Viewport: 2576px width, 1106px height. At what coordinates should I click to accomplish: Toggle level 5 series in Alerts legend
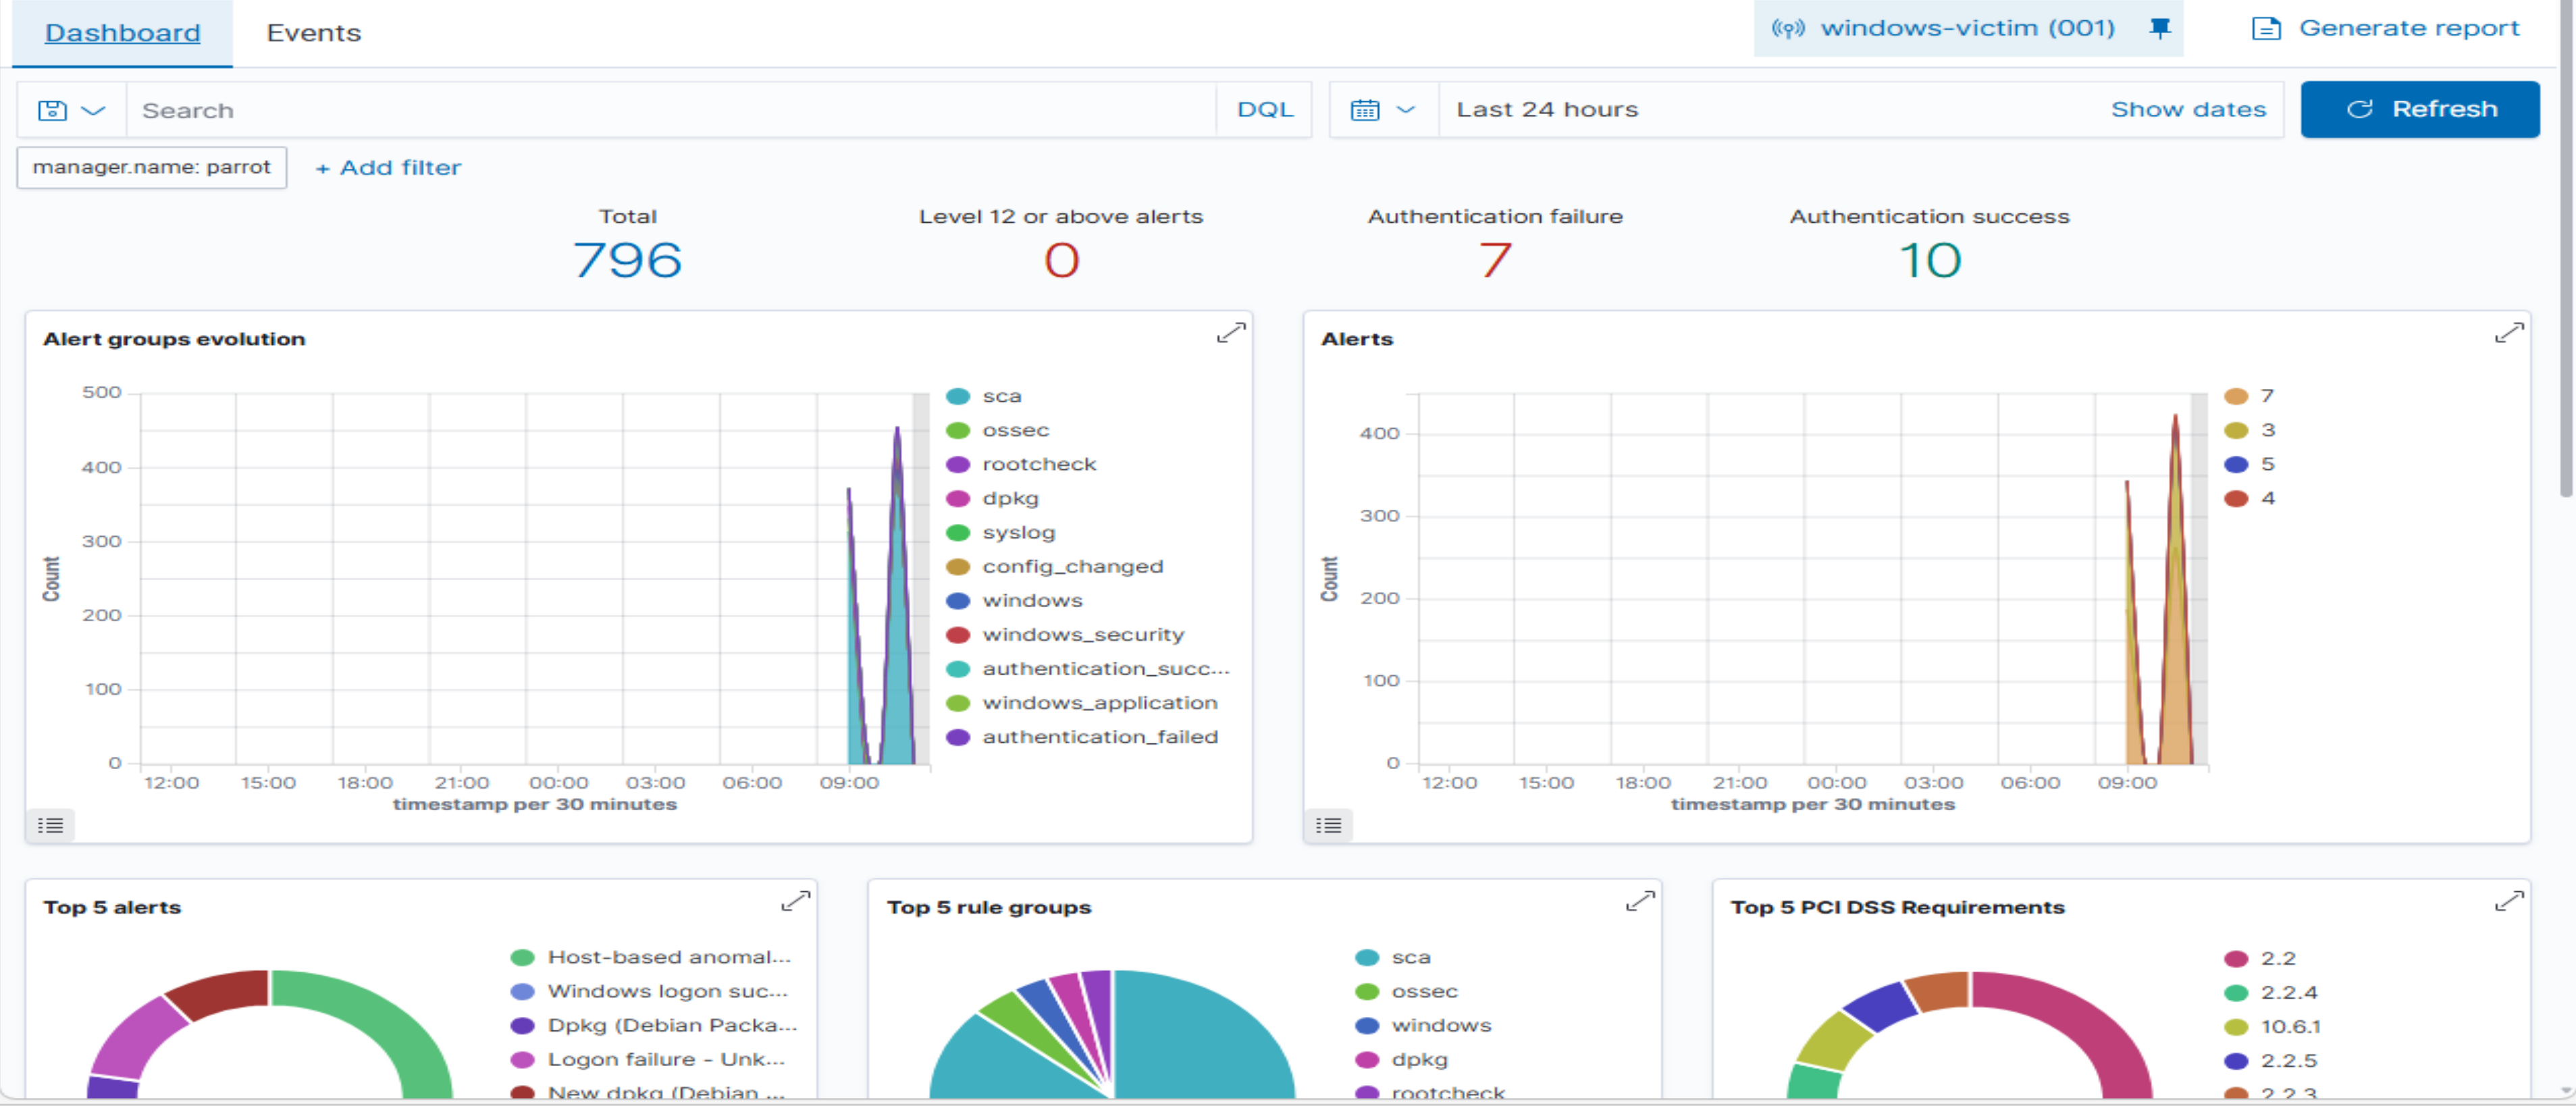tap(2267, 464)
